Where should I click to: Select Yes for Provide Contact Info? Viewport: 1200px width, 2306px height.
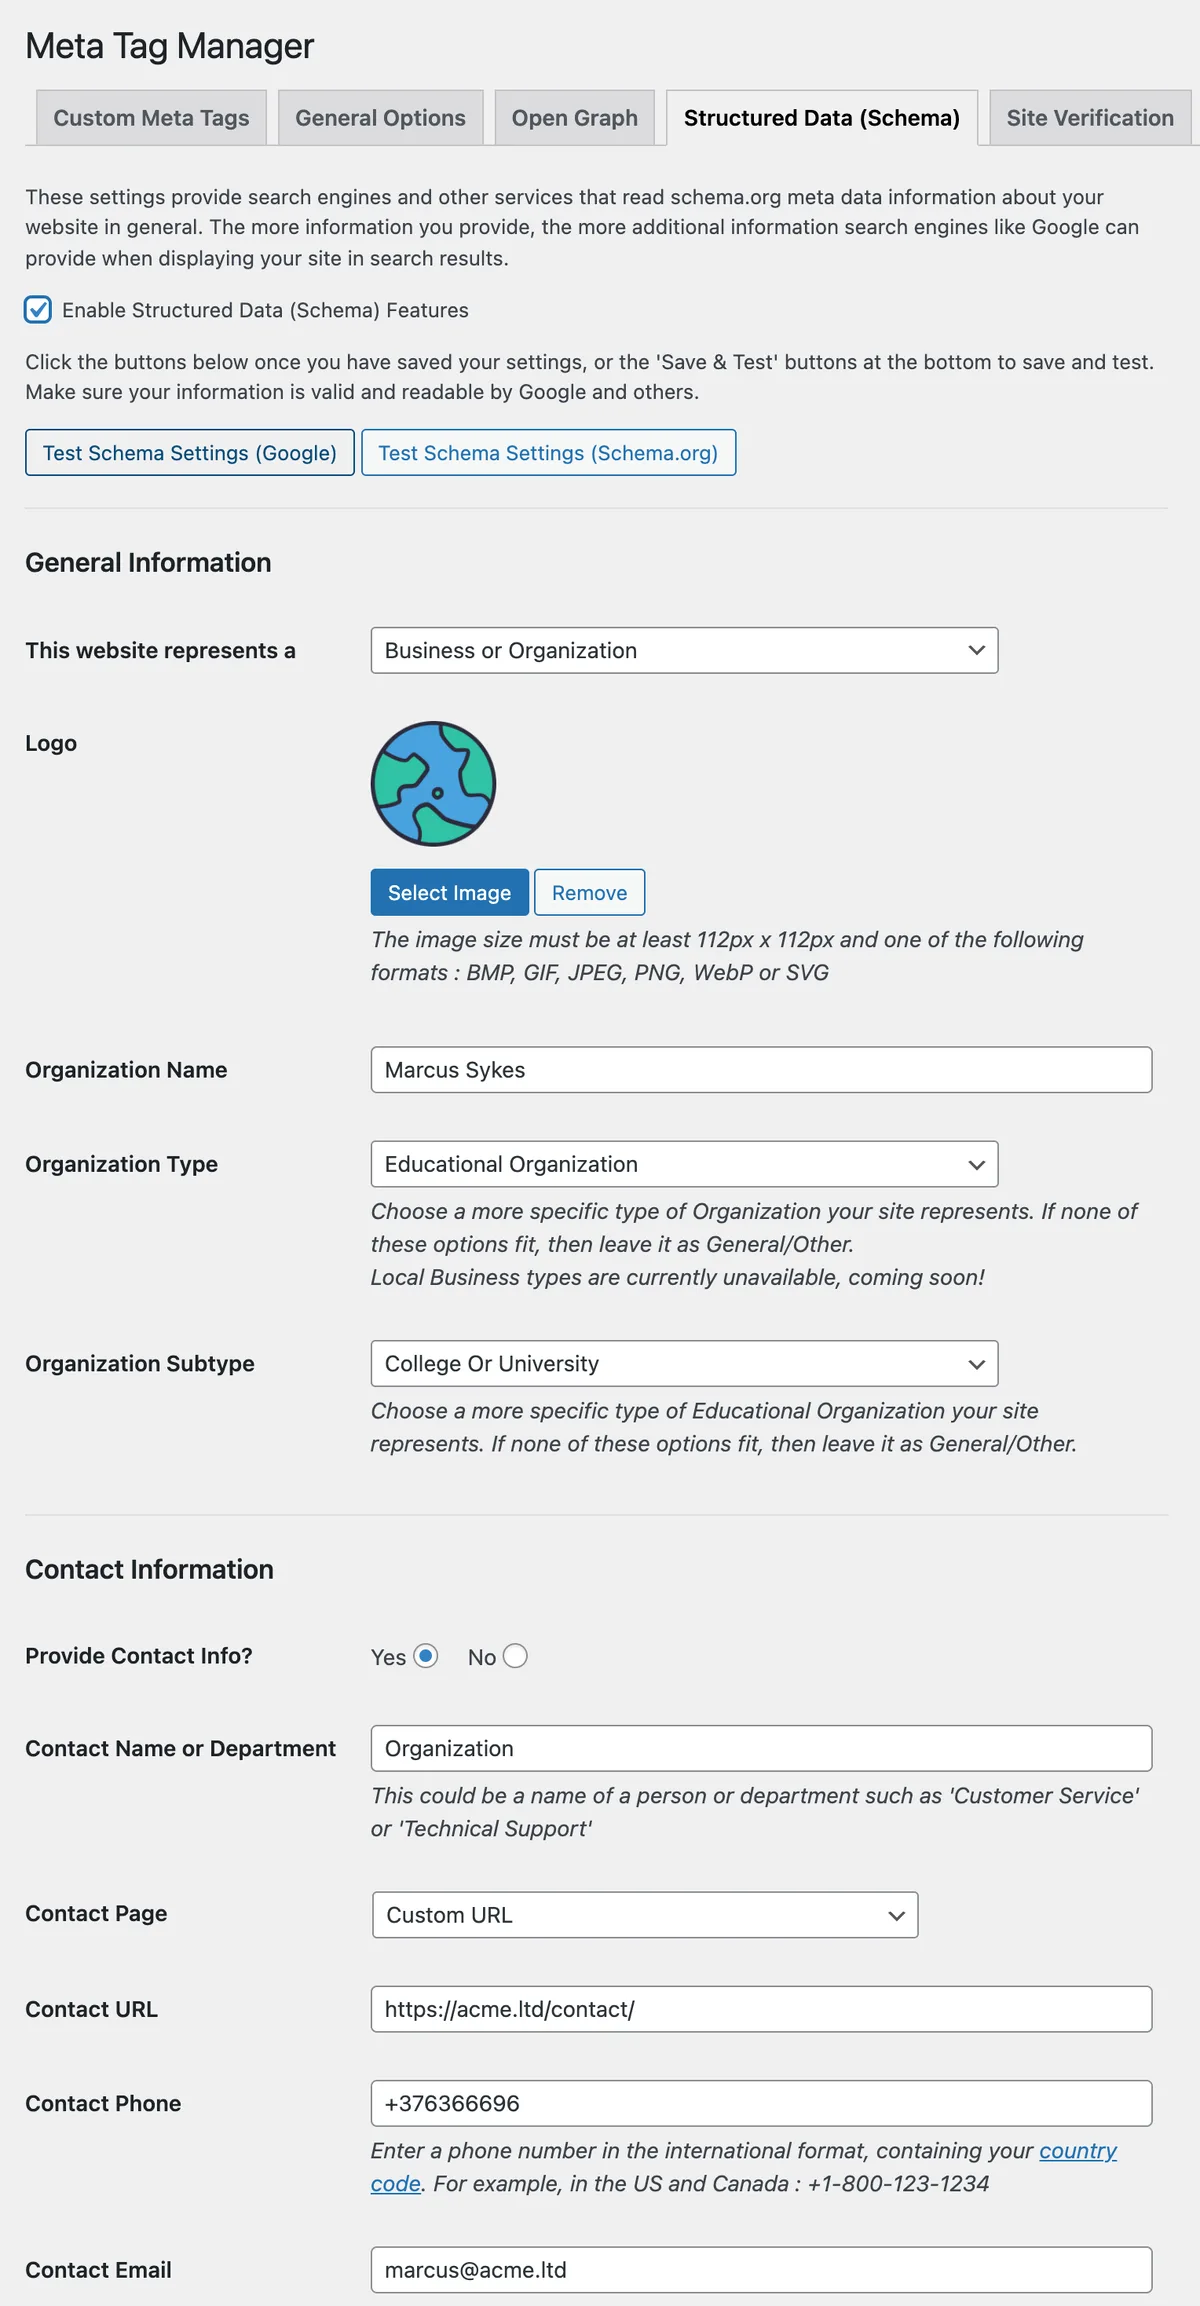coord(426,1656)
